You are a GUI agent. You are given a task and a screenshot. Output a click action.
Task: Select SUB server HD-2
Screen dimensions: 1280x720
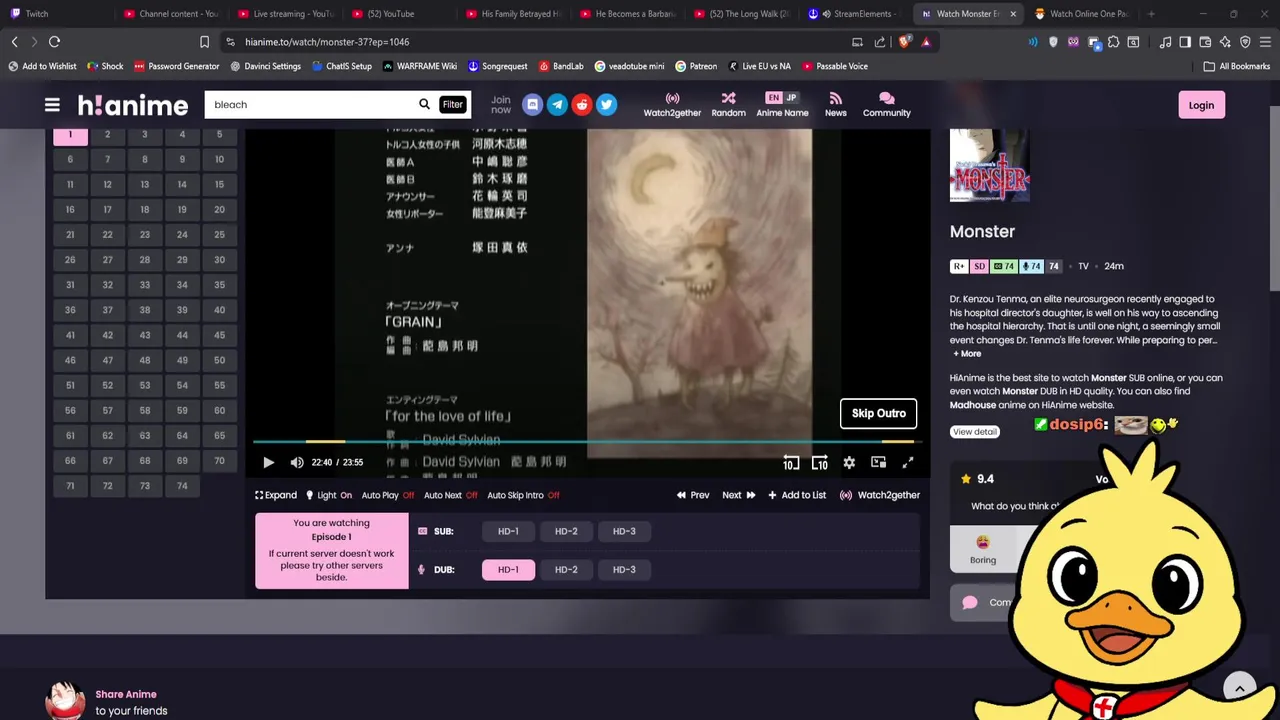pyautogui.click(x=566, y=531)
